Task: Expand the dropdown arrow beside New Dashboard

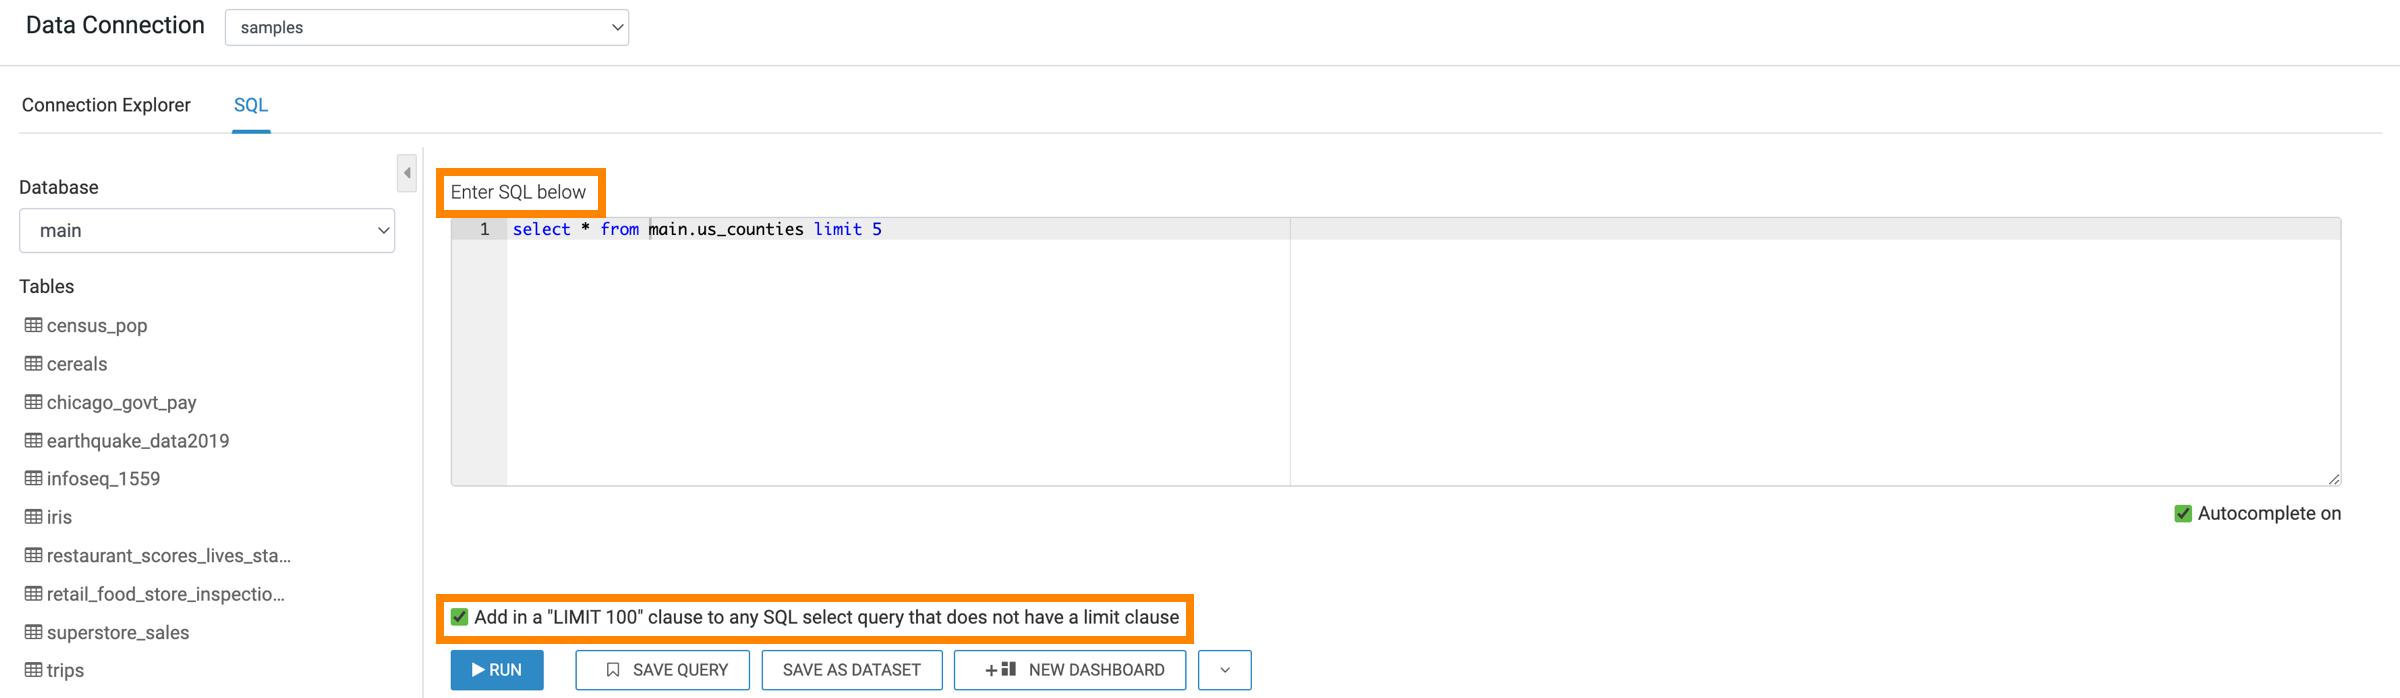Action: point(1224,670)
